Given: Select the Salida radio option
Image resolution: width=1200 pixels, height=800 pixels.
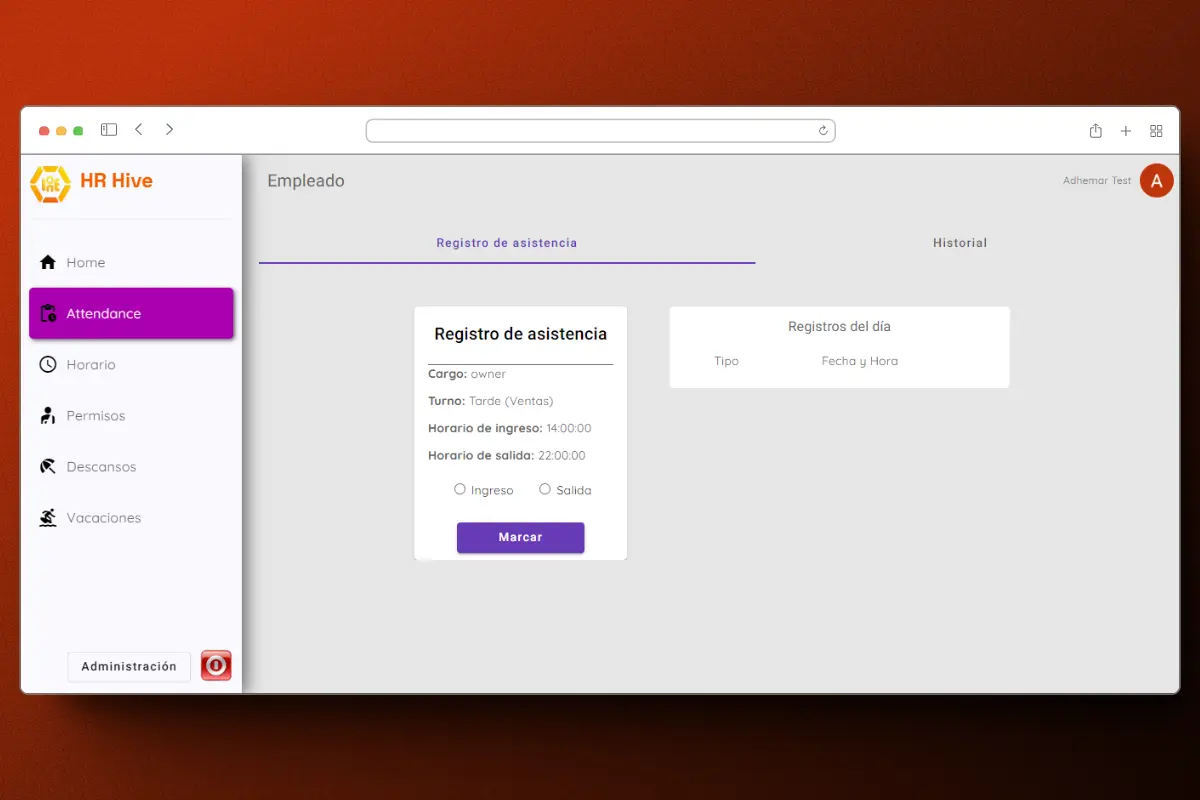Looking at the screenshot, I should (x=545, y=489).
